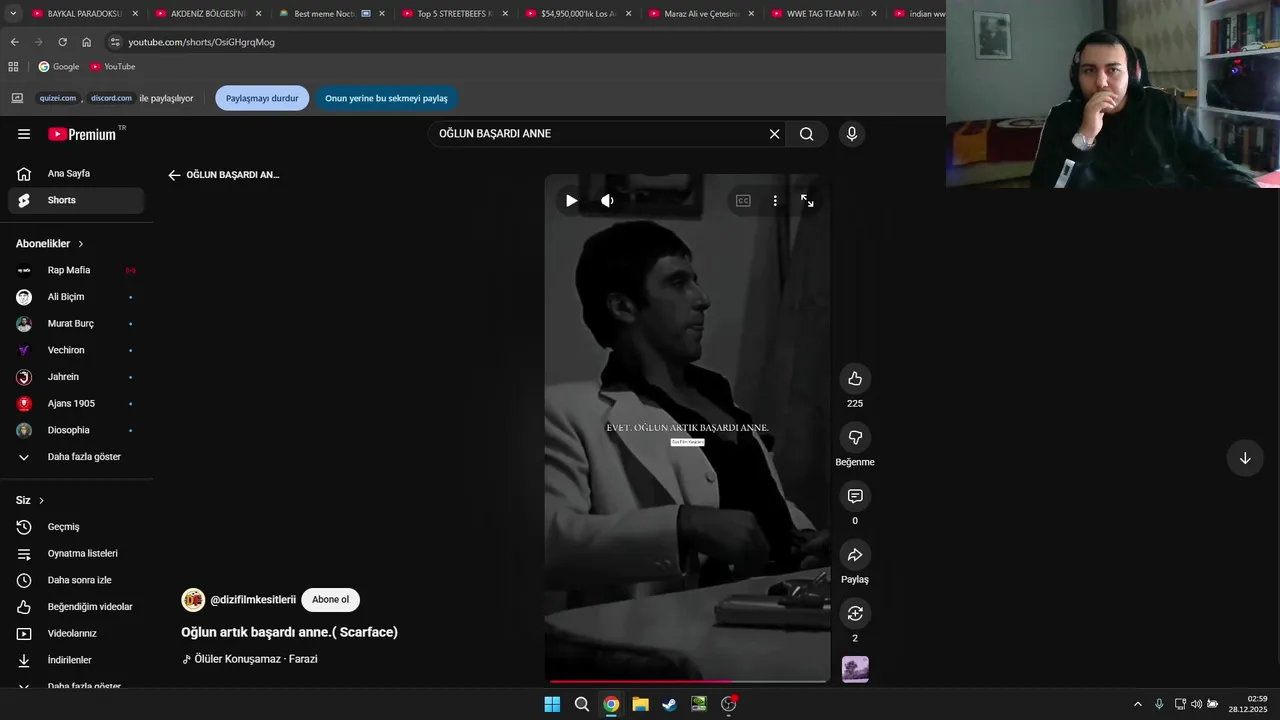Open Chrome apps grid in bookmarks bar
This screenshot has height=720, width=1280.
[x=13, y=67]
